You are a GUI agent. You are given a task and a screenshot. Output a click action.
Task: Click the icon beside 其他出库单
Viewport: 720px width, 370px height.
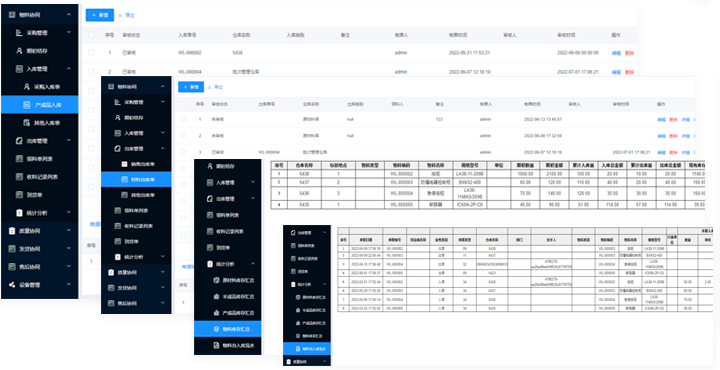point(124,195)
